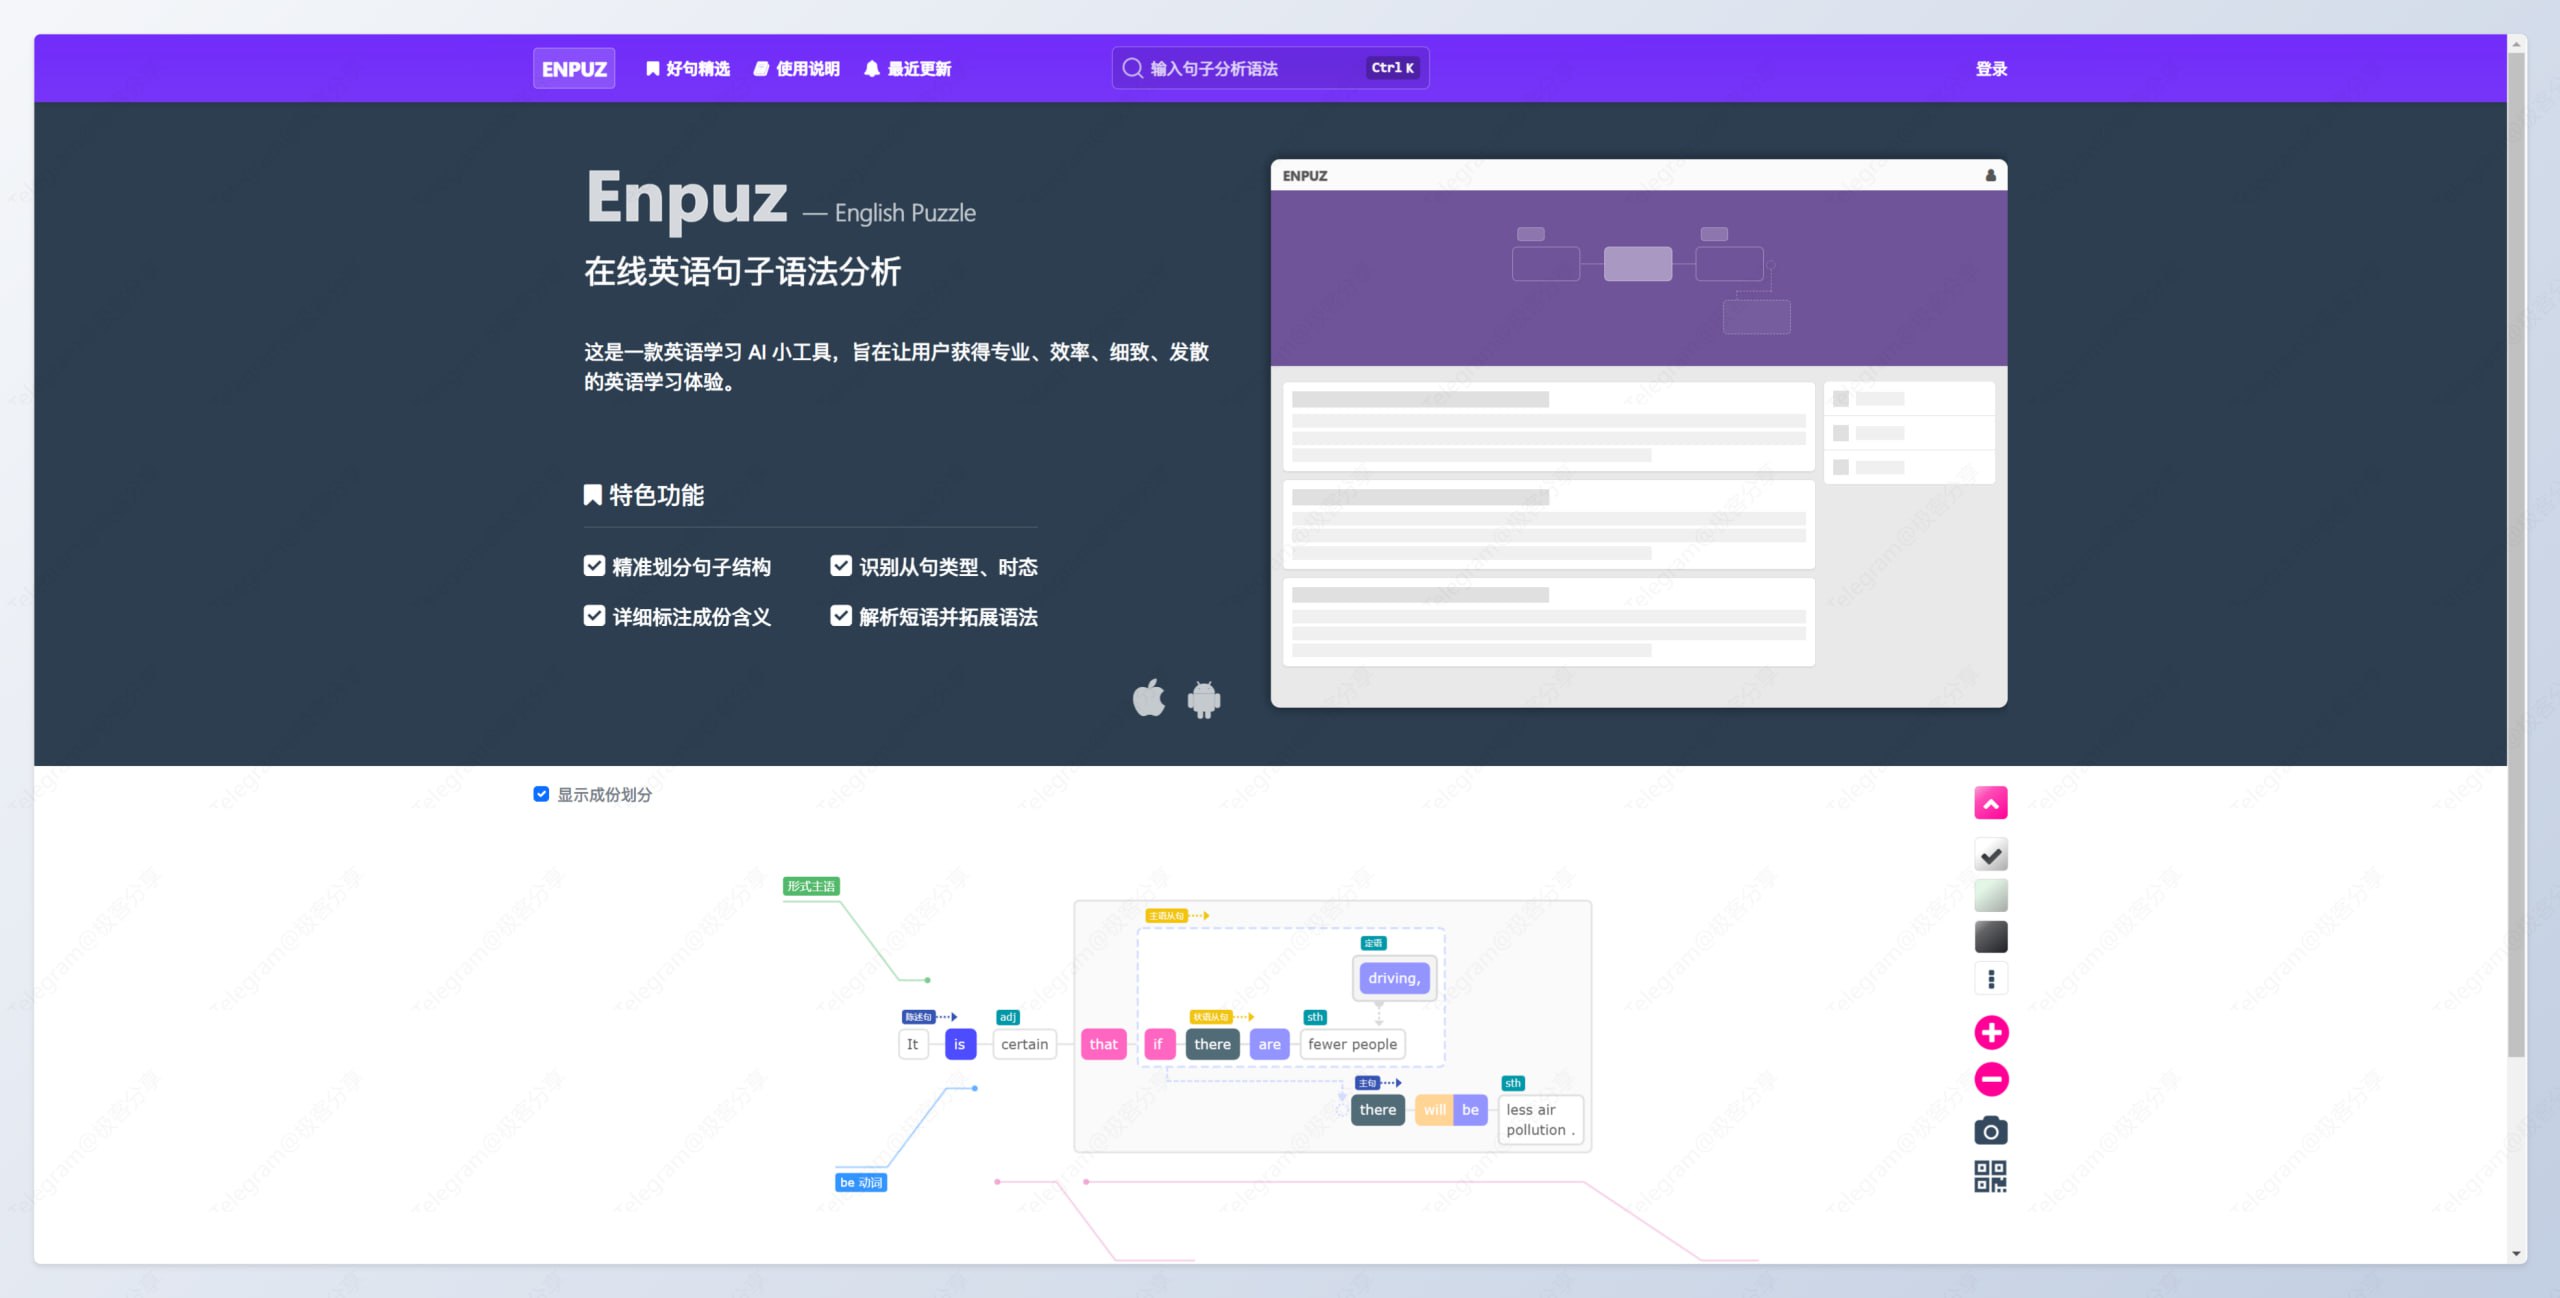Select the checkmark icon in right toolbar

1991,855
